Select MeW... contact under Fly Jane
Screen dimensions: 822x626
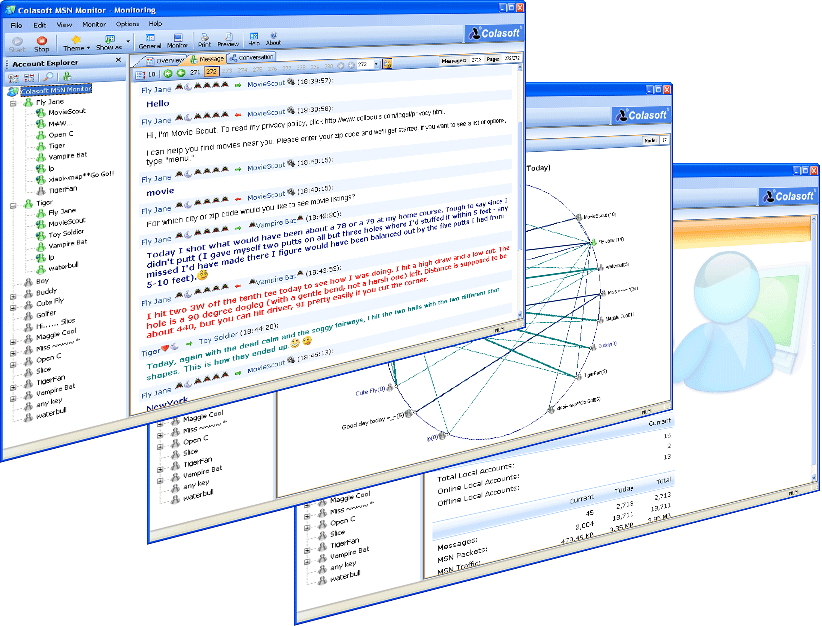58,124
